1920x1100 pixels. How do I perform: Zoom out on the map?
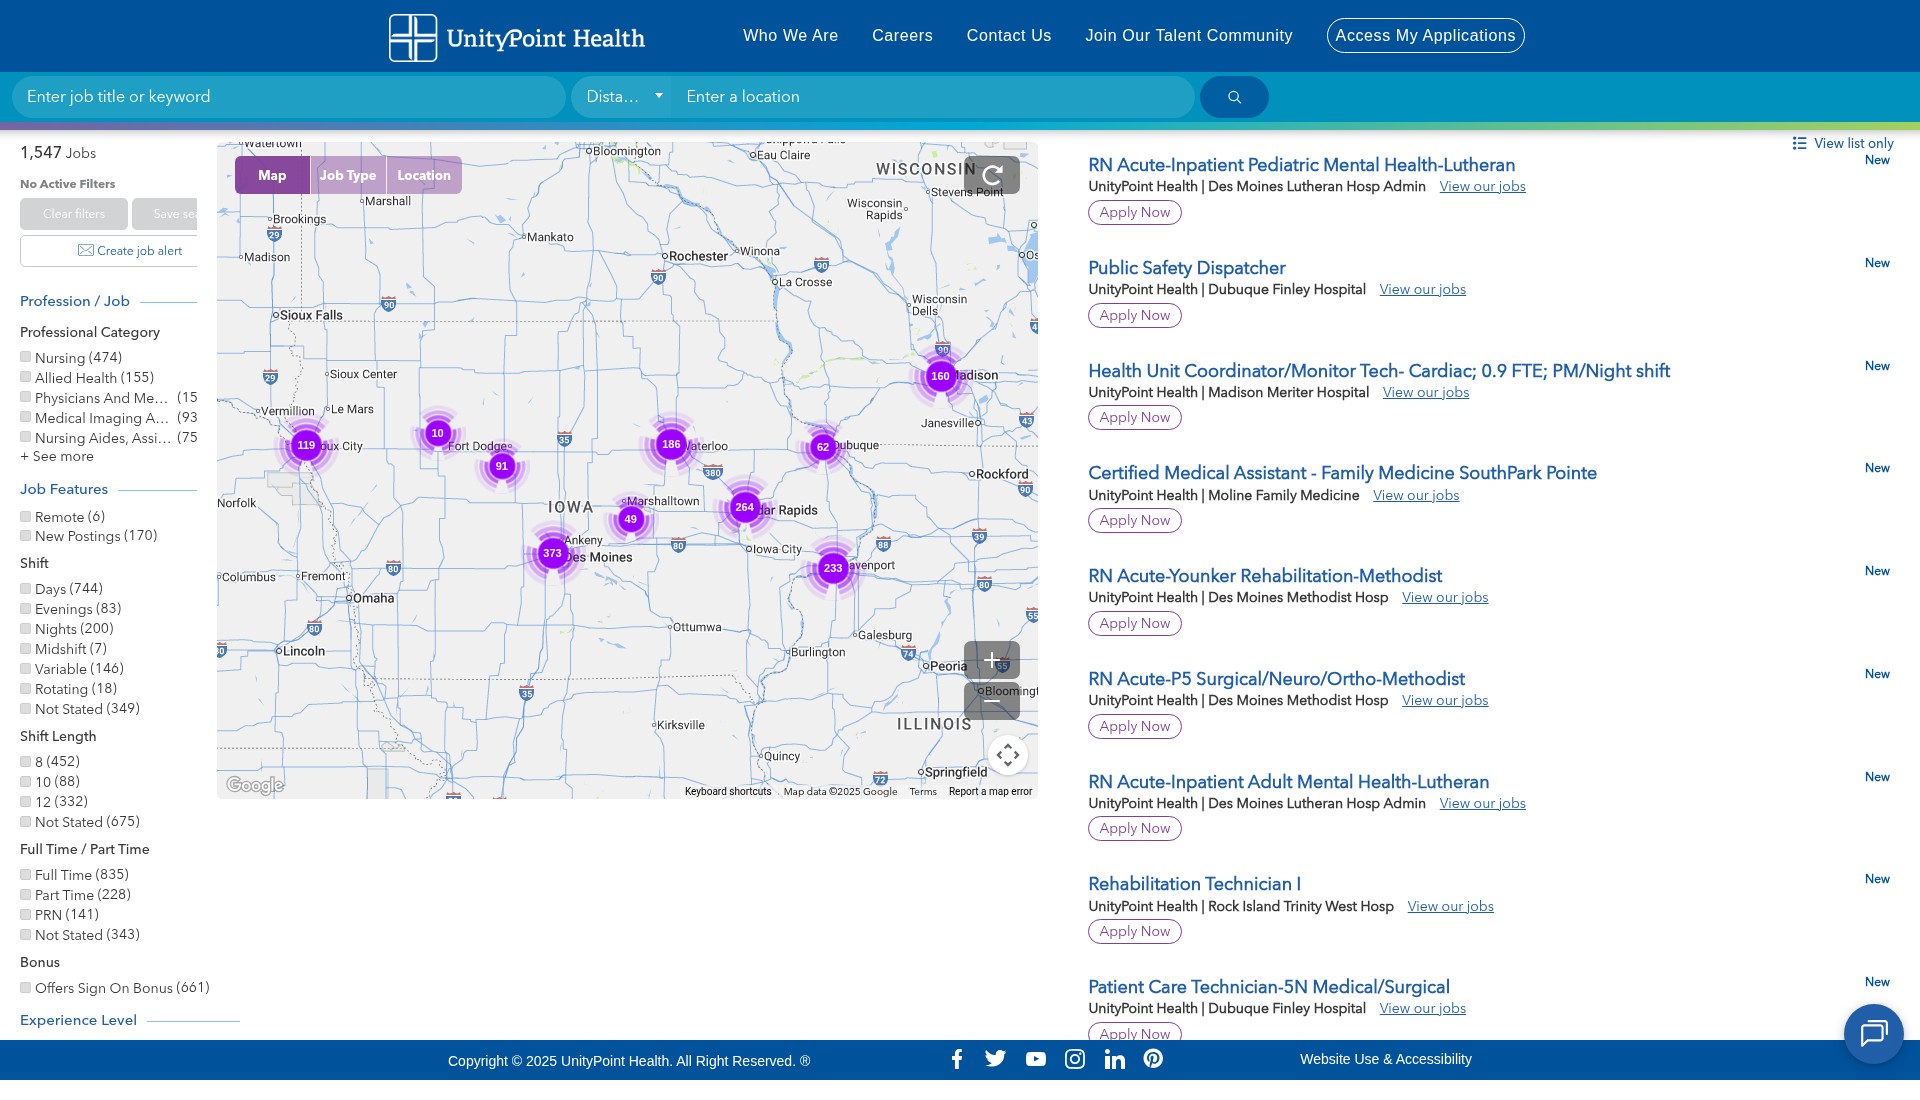(x=992, y=701)
